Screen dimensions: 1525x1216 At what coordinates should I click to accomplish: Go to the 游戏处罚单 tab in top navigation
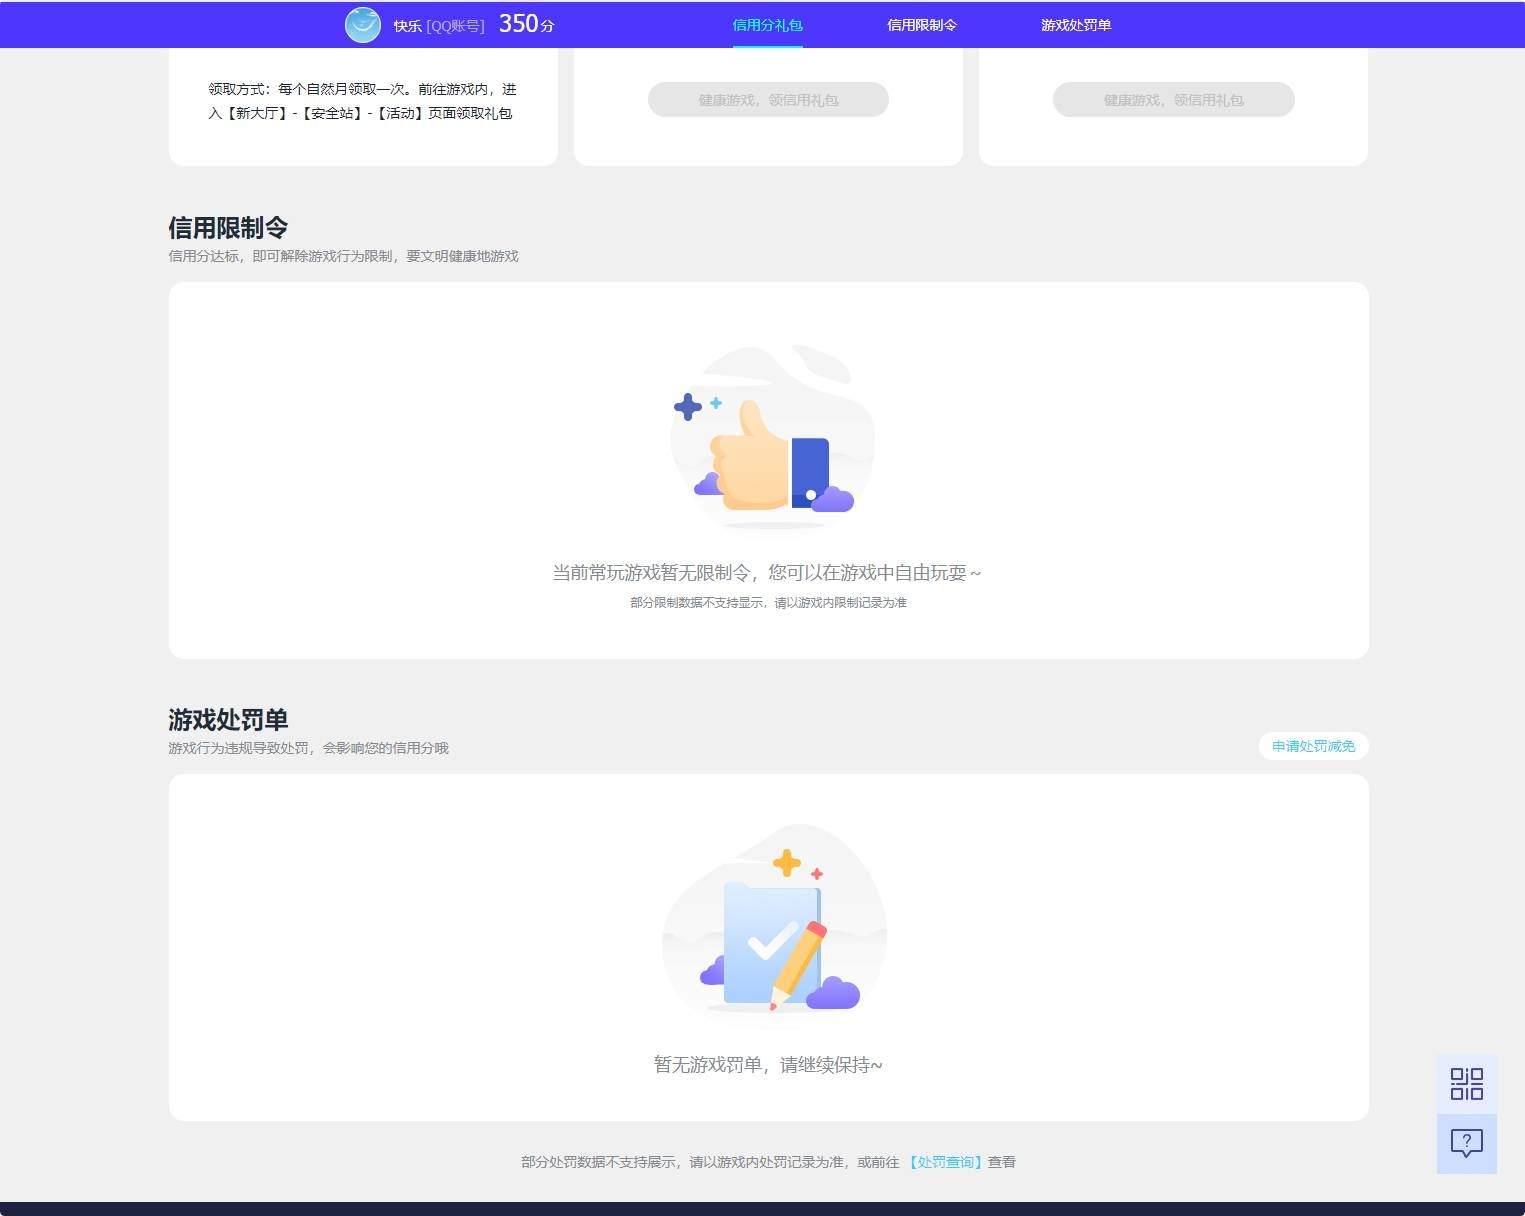pos(1076,25)
